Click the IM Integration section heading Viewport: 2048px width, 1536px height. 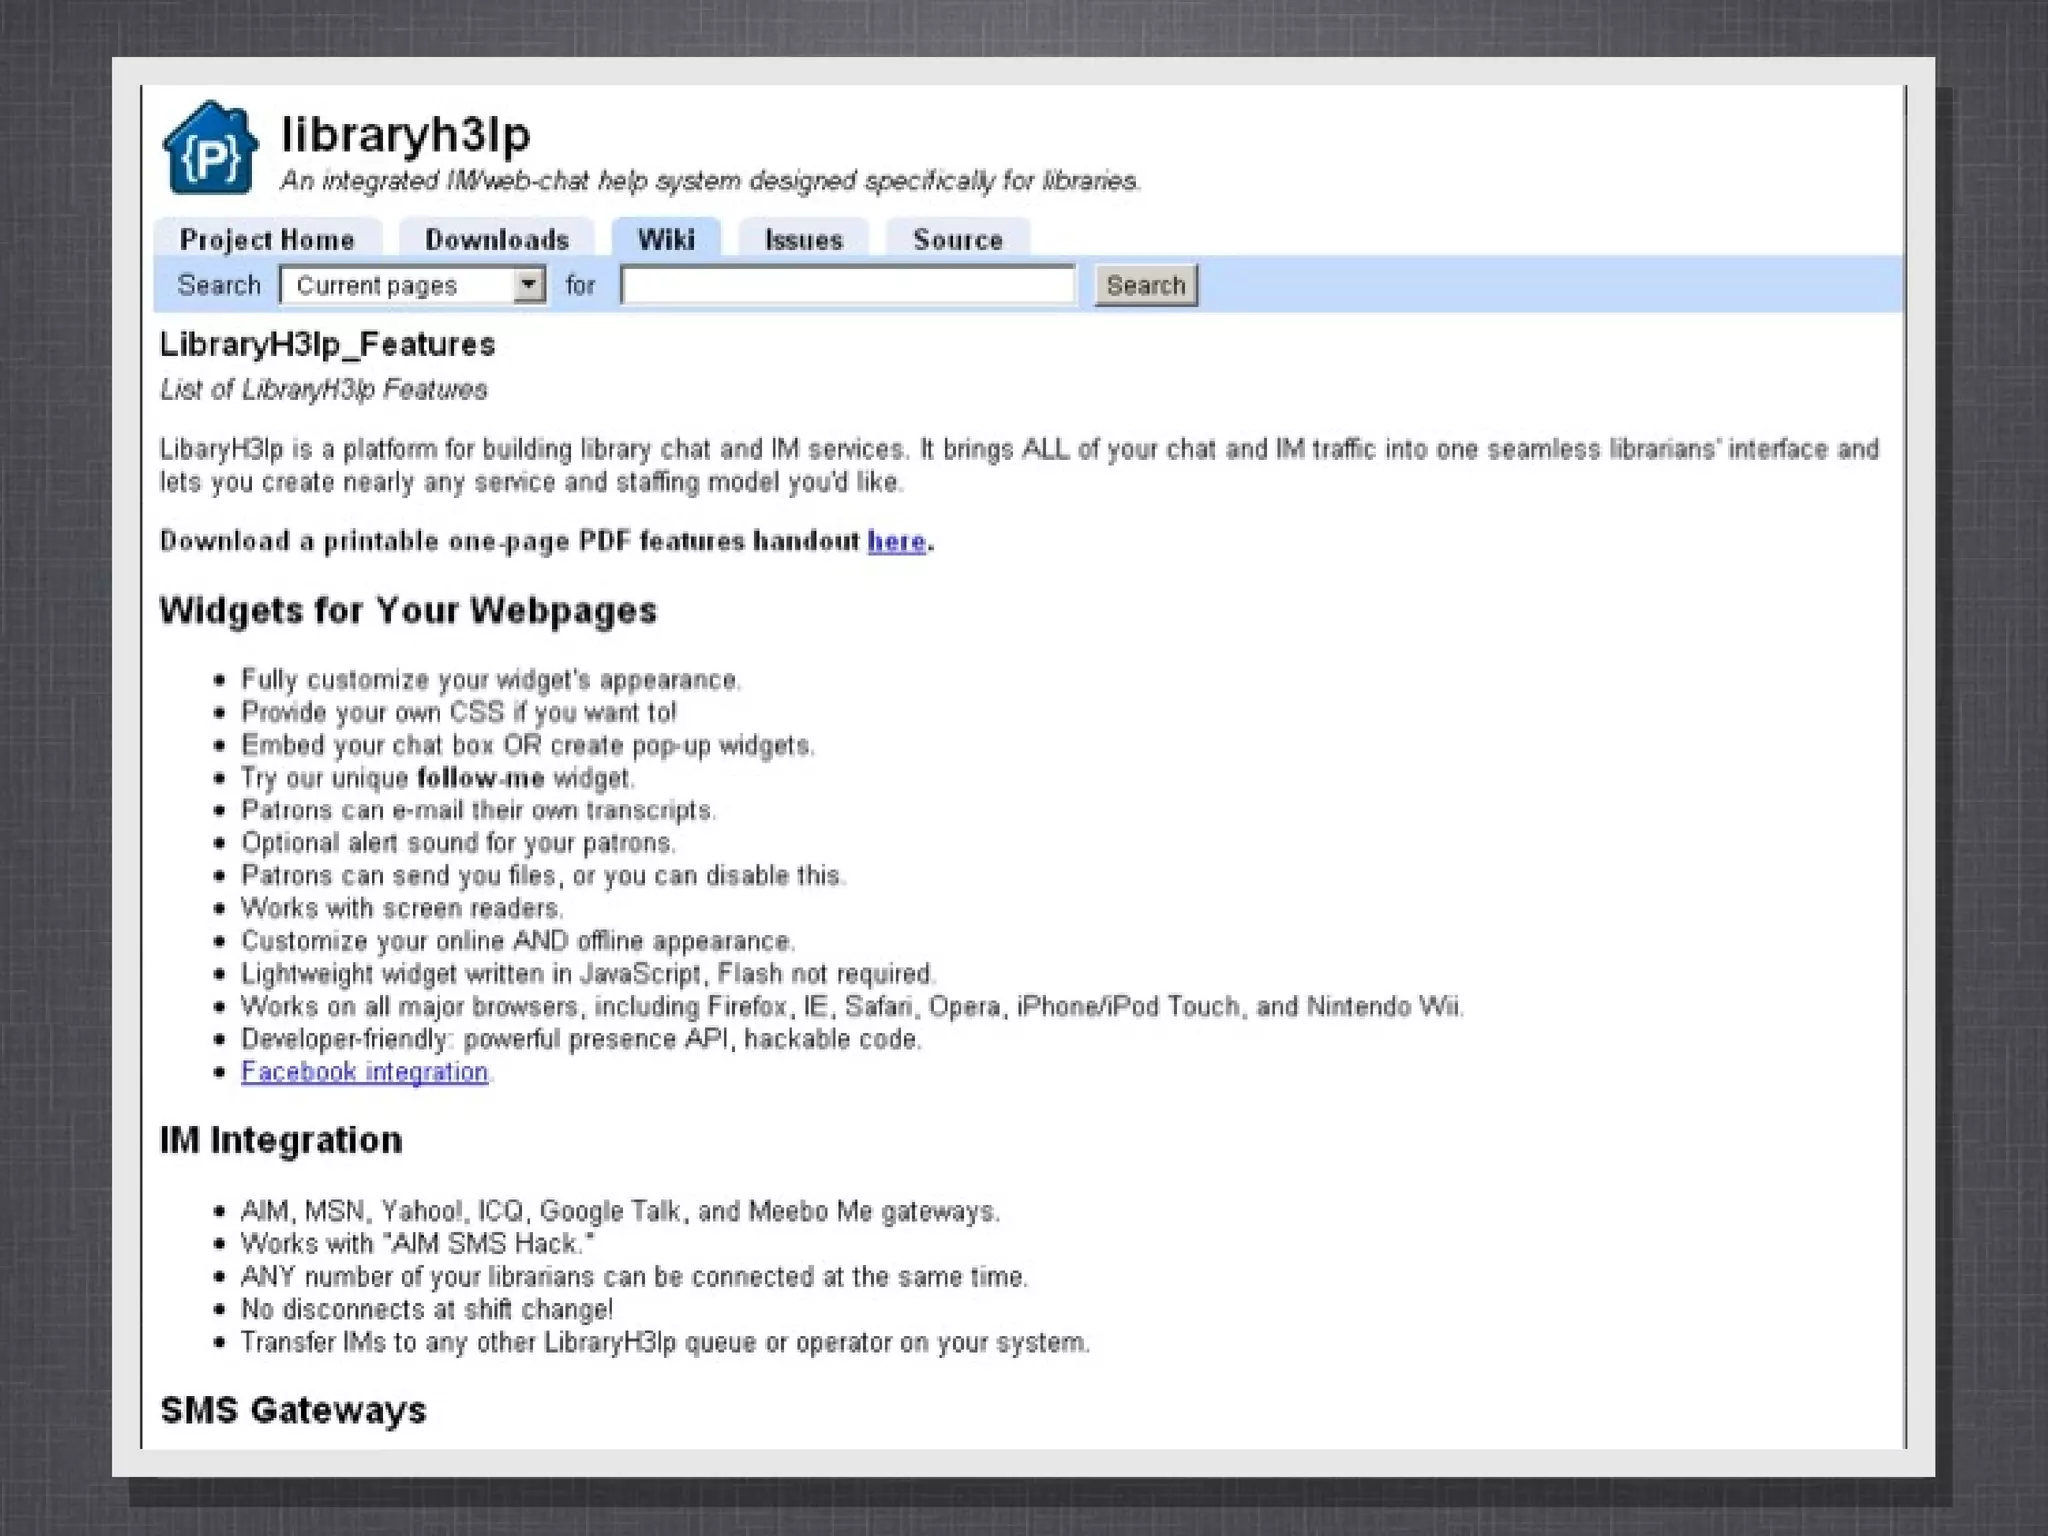tap(281, 1140)
